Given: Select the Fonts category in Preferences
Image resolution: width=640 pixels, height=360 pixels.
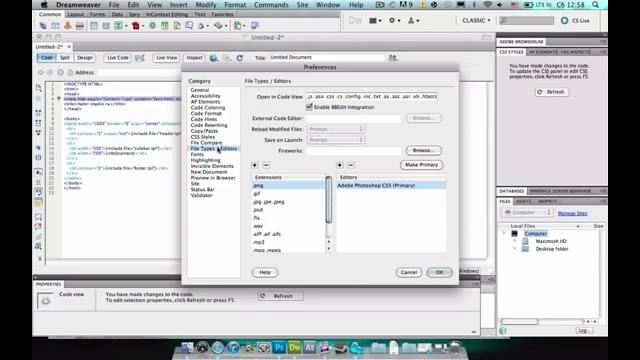Looking at the screenshot, I should 197,154.
